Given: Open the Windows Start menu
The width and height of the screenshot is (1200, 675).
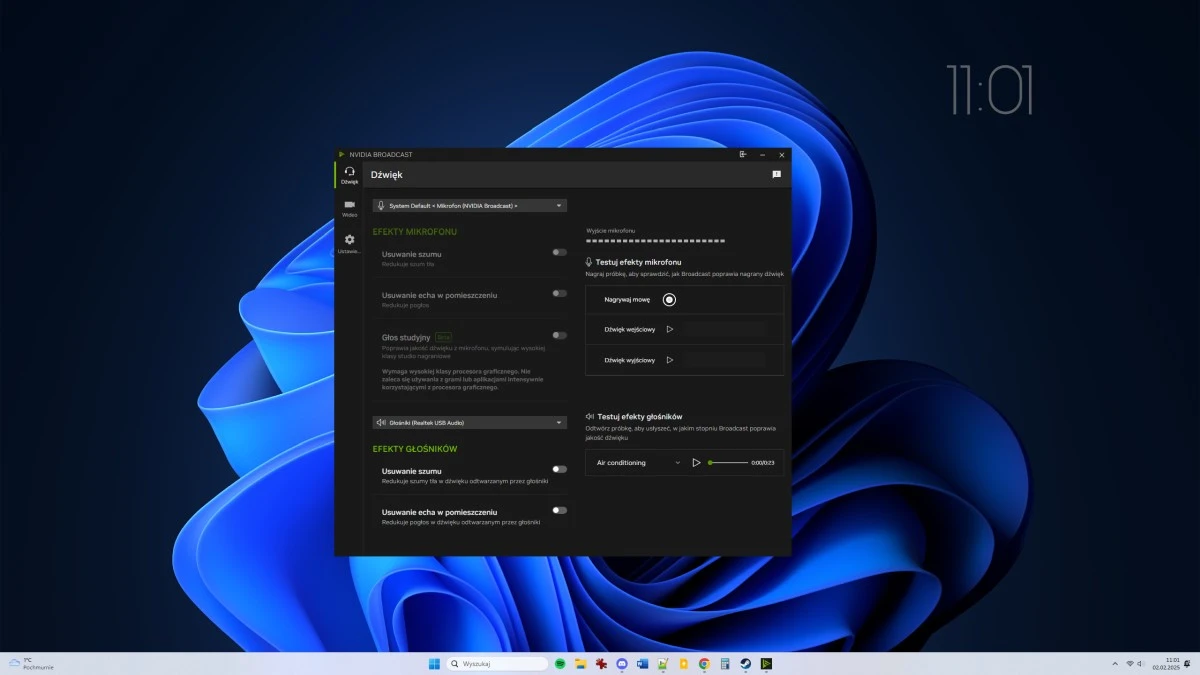Looking at the screenshot, I should [434, 664].
